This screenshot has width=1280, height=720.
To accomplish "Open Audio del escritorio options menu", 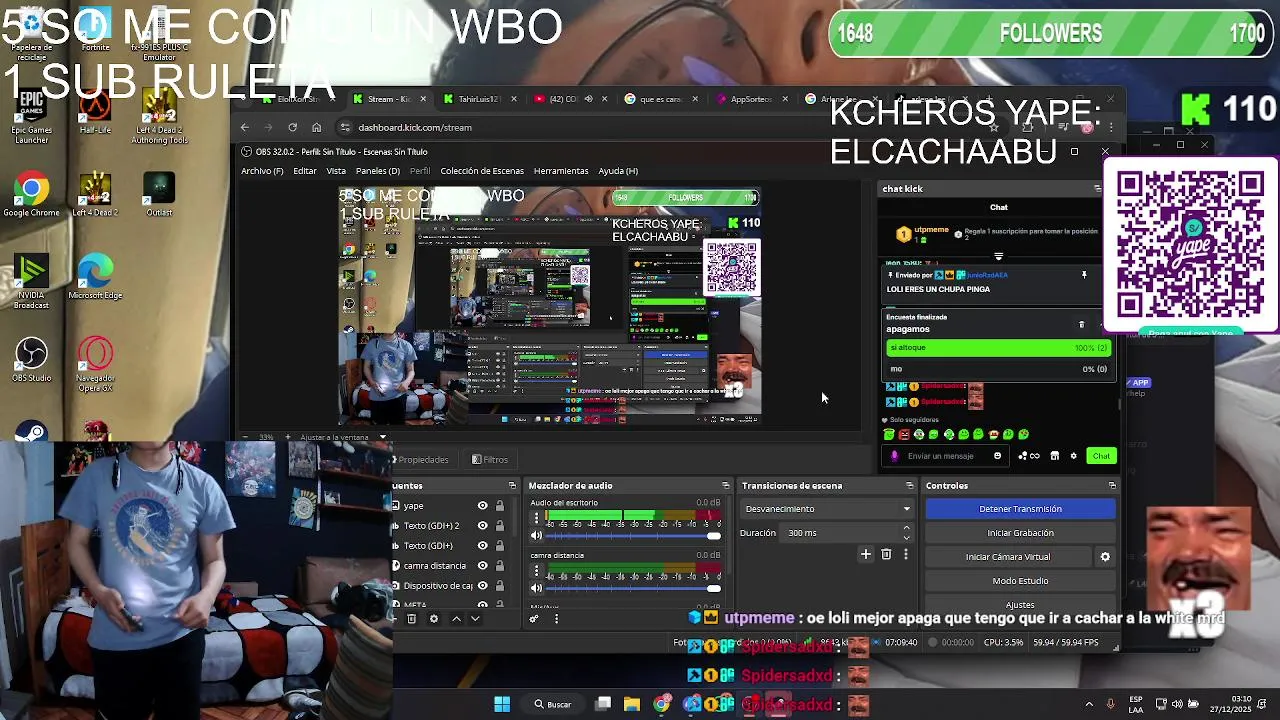I will pos(536,518).
